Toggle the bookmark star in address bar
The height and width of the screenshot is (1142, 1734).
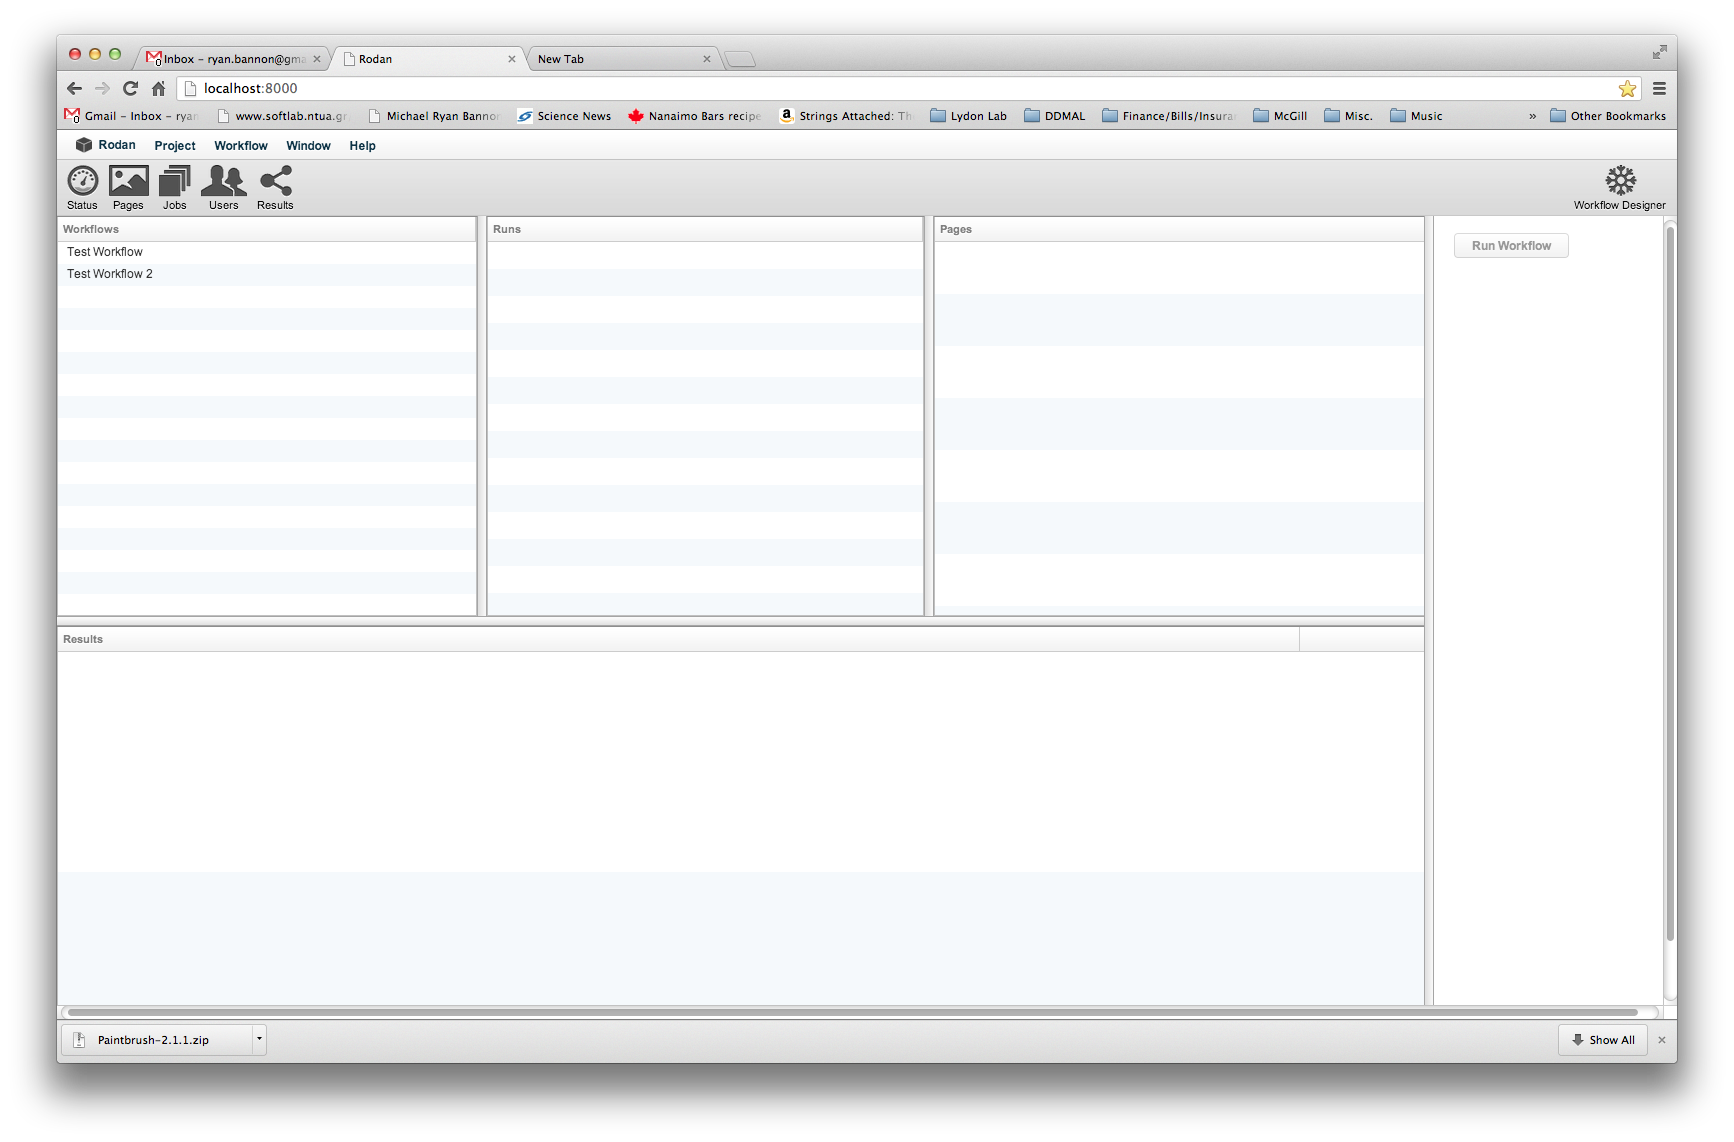click(x=1627, y=88)
